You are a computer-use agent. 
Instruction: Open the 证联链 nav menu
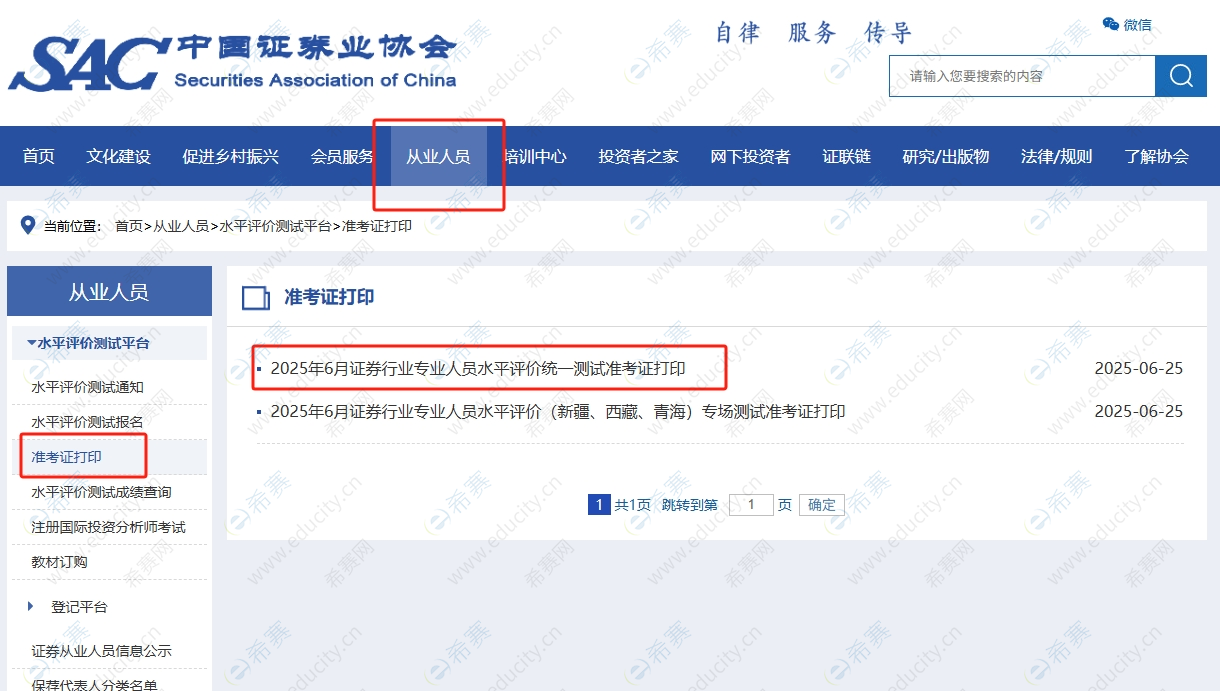coord(846,156)
